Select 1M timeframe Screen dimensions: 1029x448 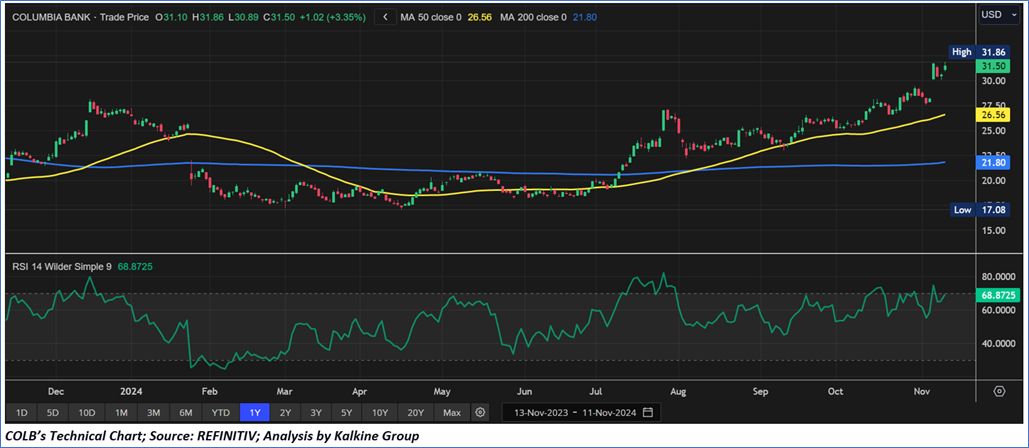click(x=121, y=413)
